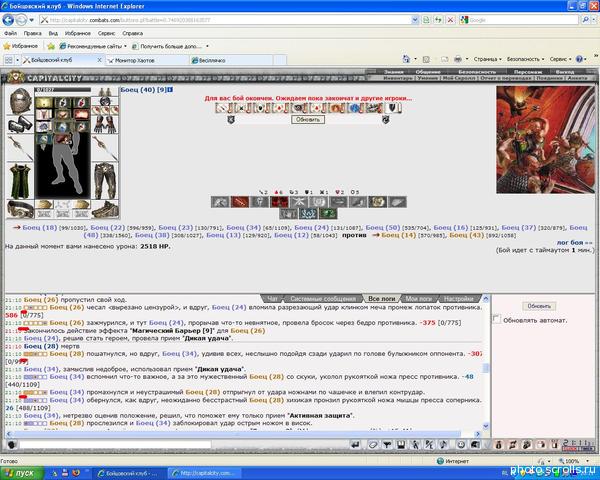Switch to the capitalcity taskbar window button
Viewport: 600px width, 480px height.
[205, 473]
